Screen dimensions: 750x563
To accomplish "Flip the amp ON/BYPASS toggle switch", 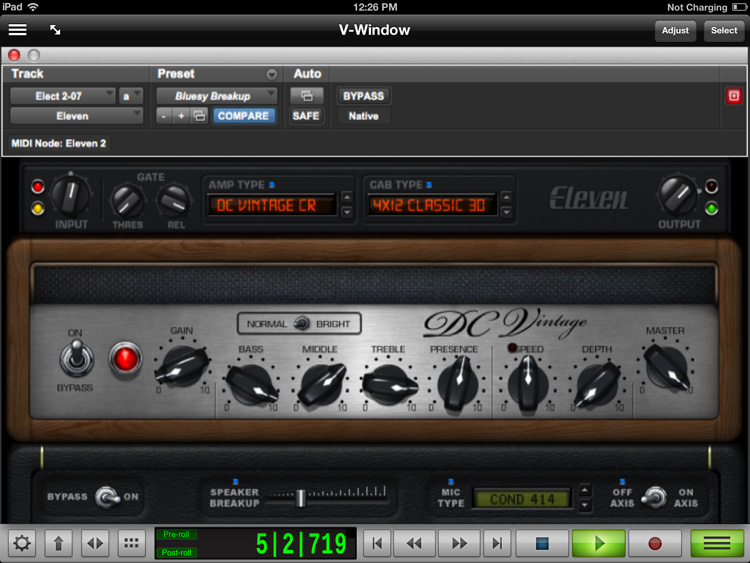I will click(x=76, y=360).
